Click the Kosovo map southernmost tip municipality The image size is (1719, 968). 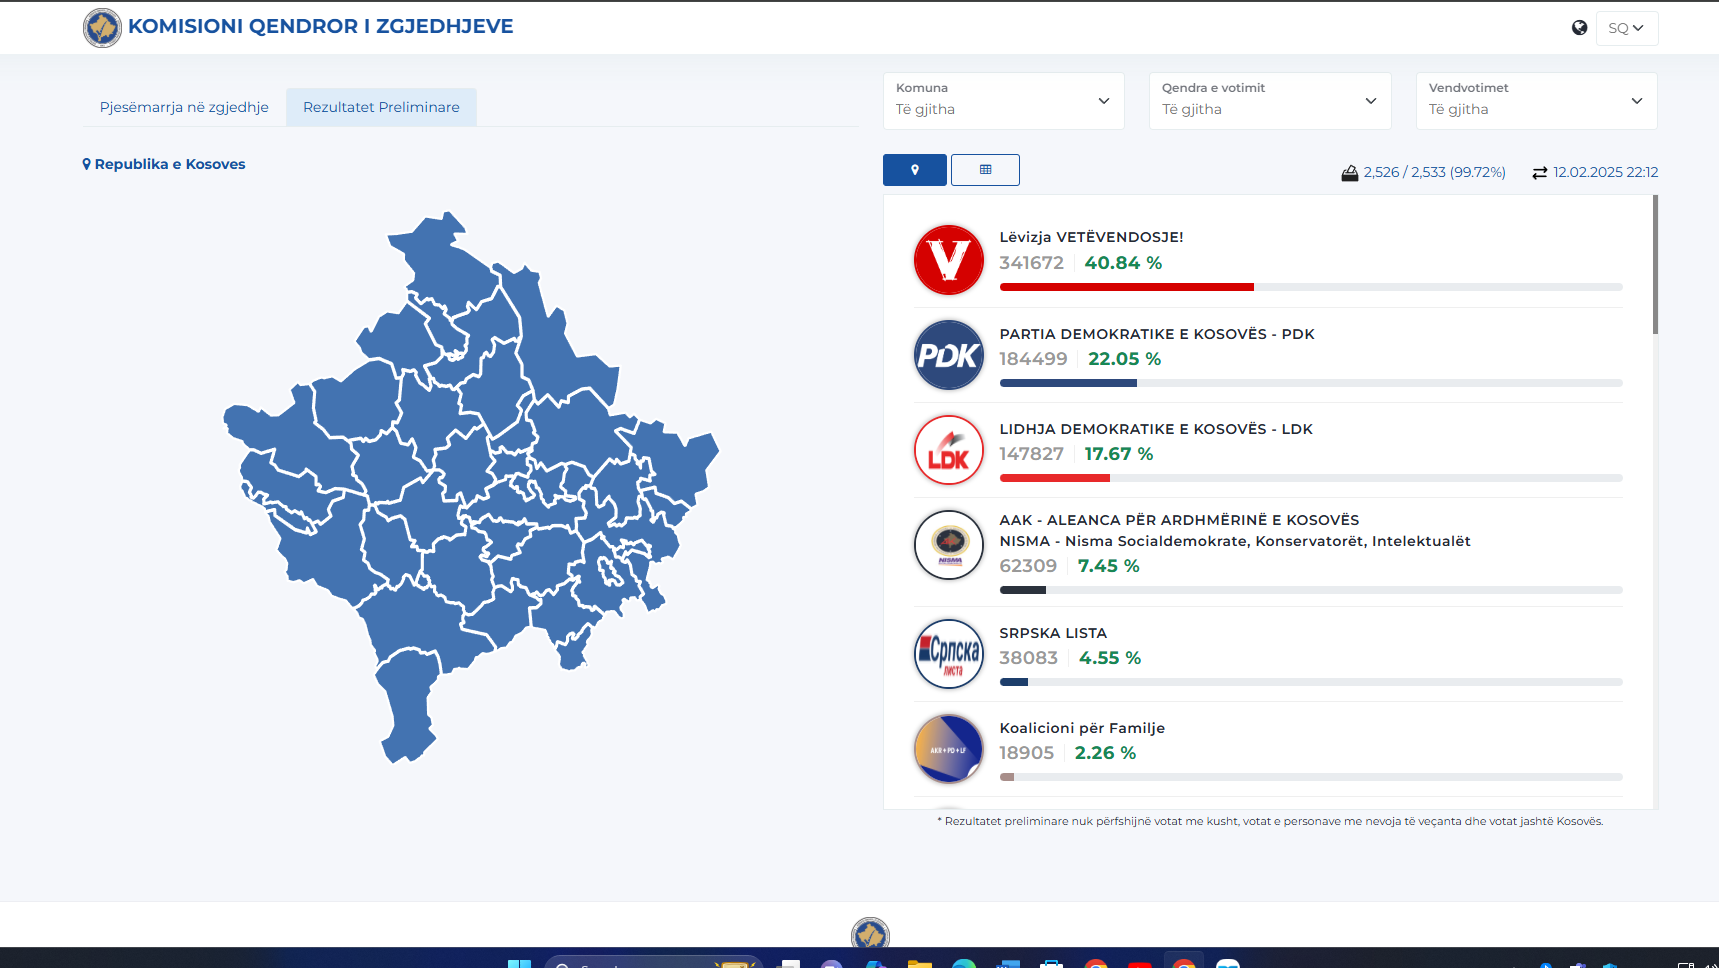point(408,705)
